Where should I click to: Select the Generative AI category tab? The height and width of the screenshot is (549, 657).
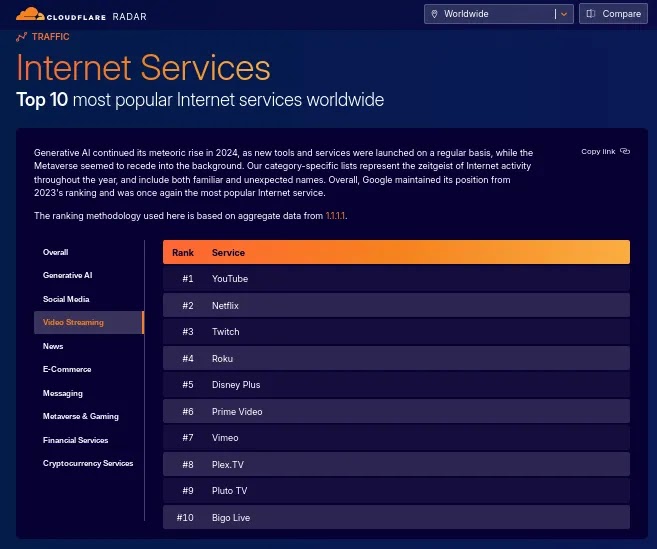point(89,275)
